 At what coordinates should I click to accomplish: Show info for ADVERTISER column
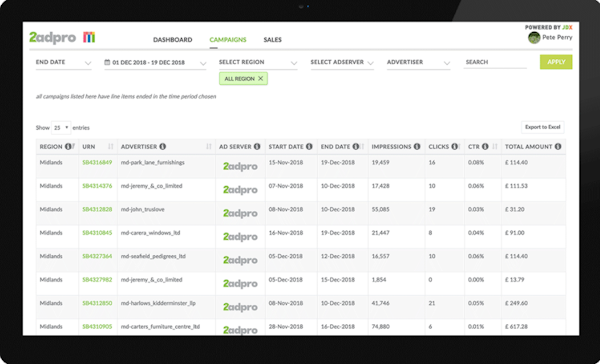tap(163, 147)
